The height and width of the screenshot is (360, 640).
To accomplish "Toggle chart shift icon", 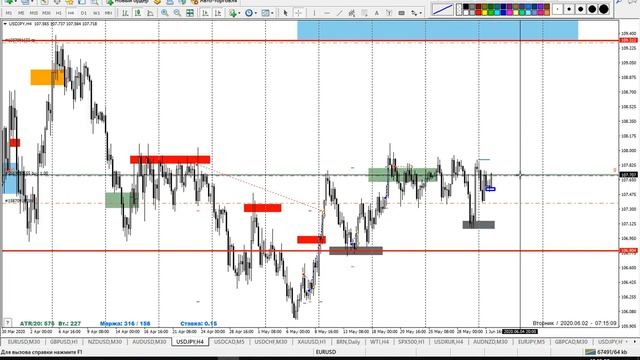I will coord(218,13).
